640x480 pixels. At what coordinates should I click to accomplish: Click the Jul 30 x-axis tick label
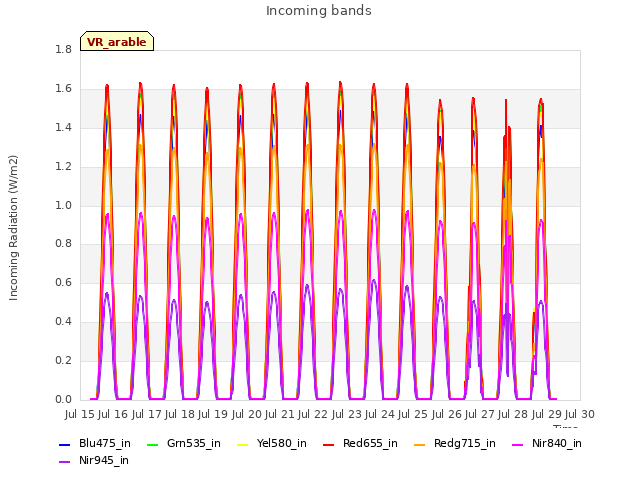click(580, 414)
